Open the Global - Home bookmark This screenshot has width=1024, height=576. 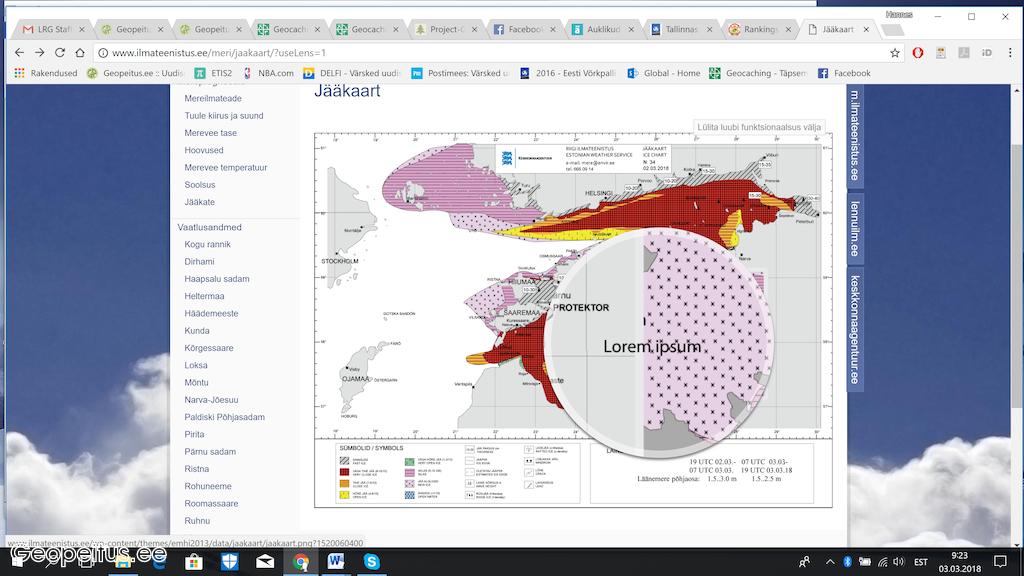click(664, 73)
